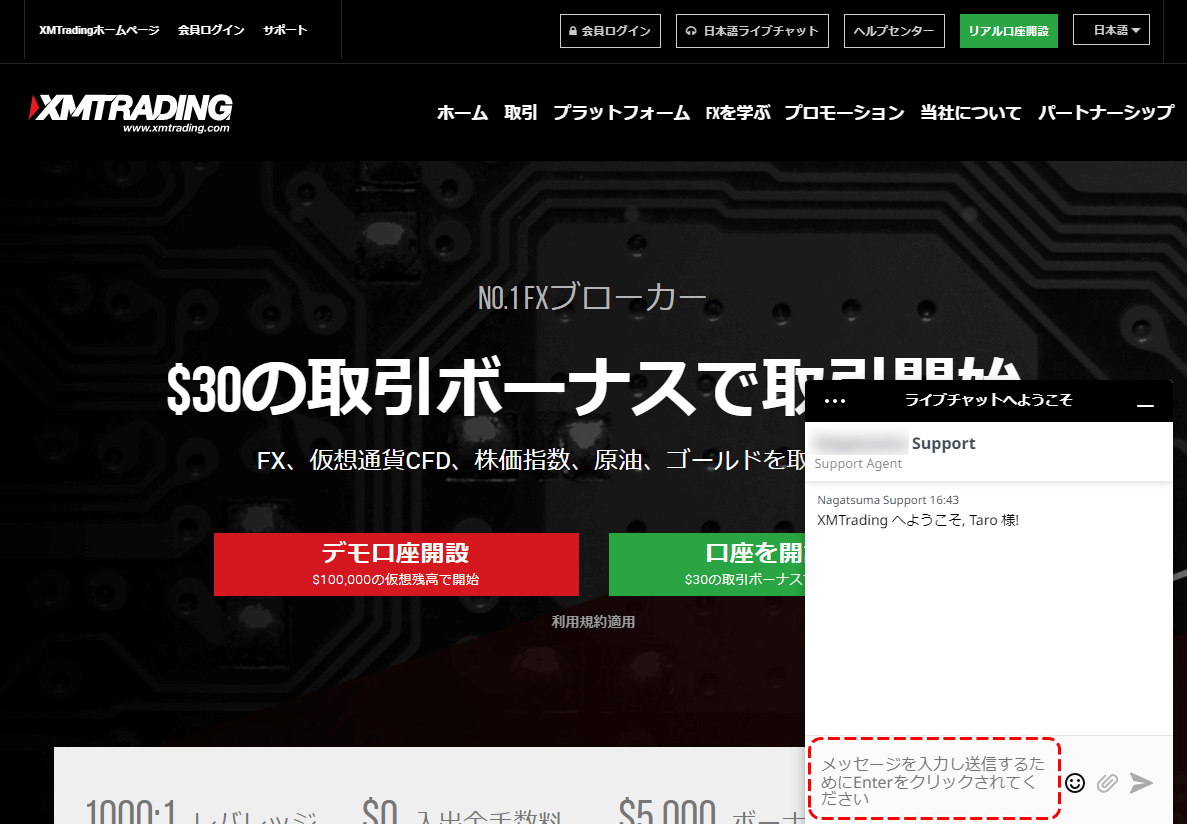Open 日本語ライブチャット button
Viewport: 1187px width, 824px height.
point(752,31)
